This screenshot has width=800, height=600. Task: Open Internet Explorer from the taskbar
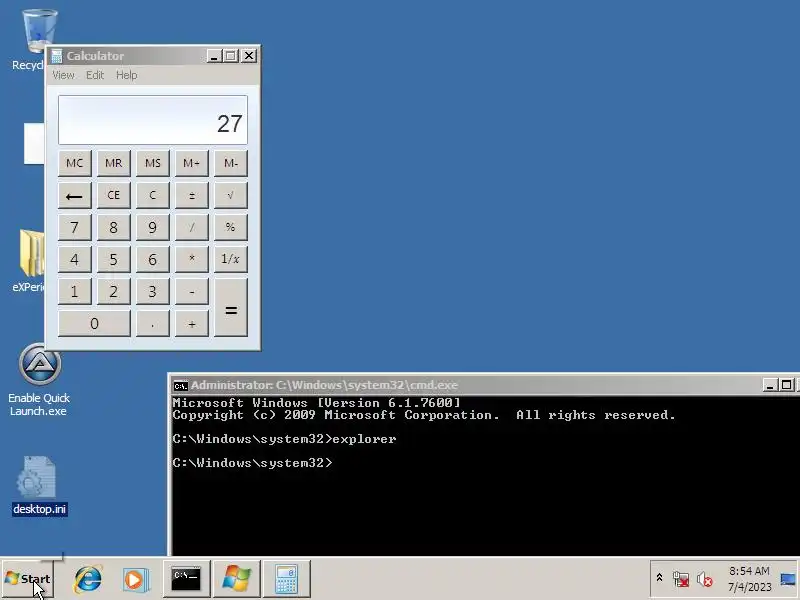[88, 579]
